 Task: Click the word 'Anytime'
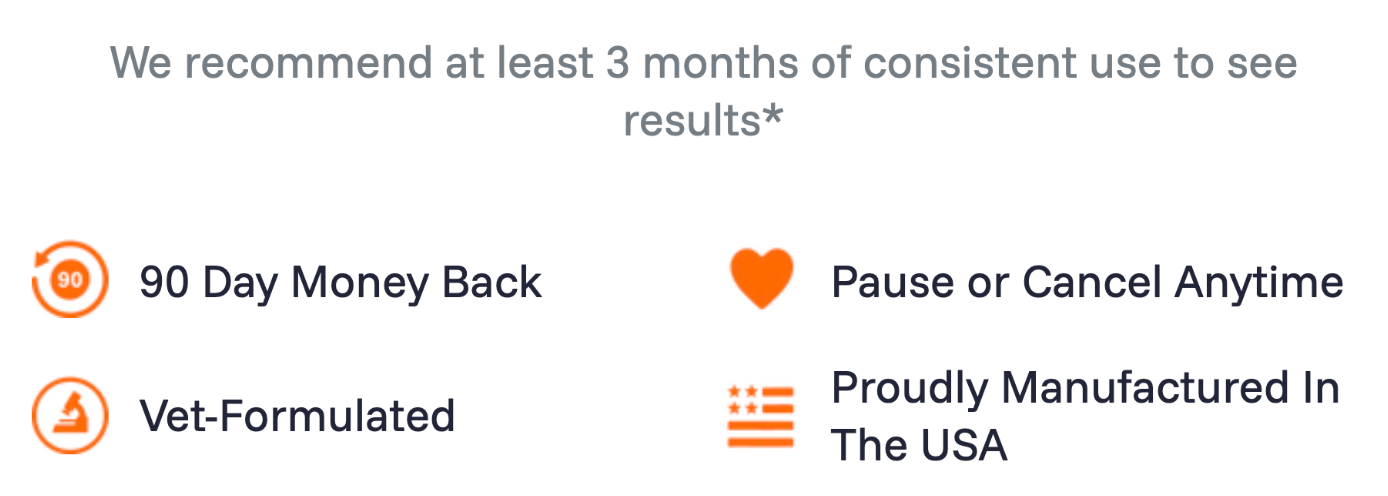pyautogui.click(x=1259, y=283)
